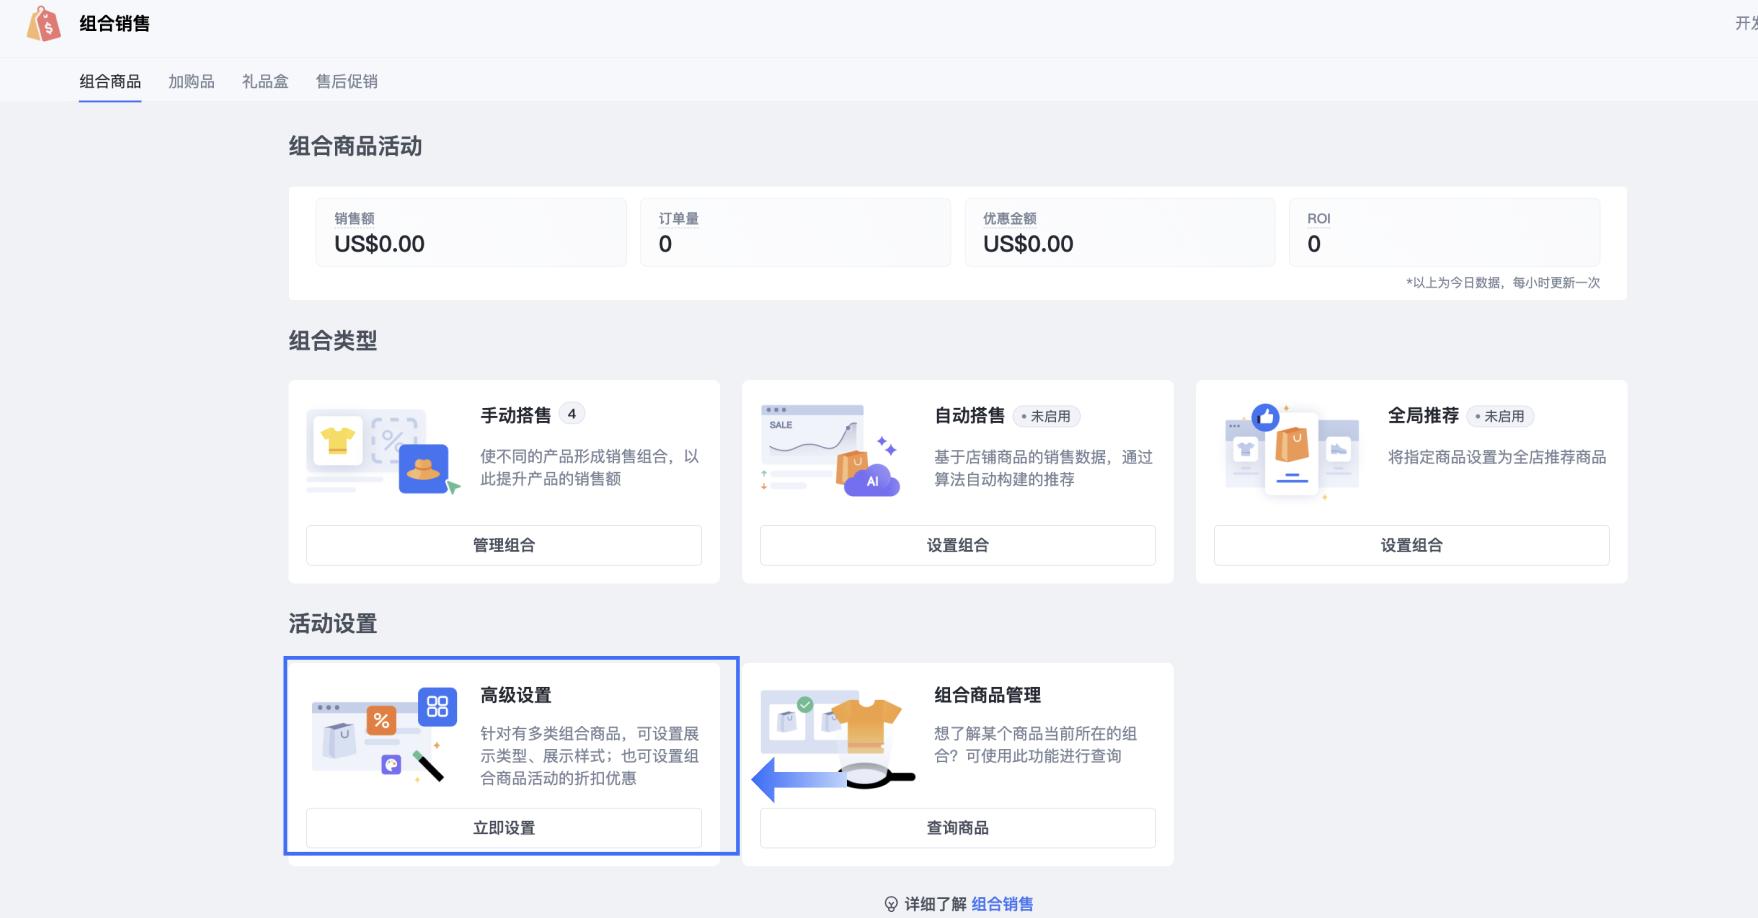Click the 查询商品 button
The width and height of the screenshot is (1758, 918).
click(958, 828)
